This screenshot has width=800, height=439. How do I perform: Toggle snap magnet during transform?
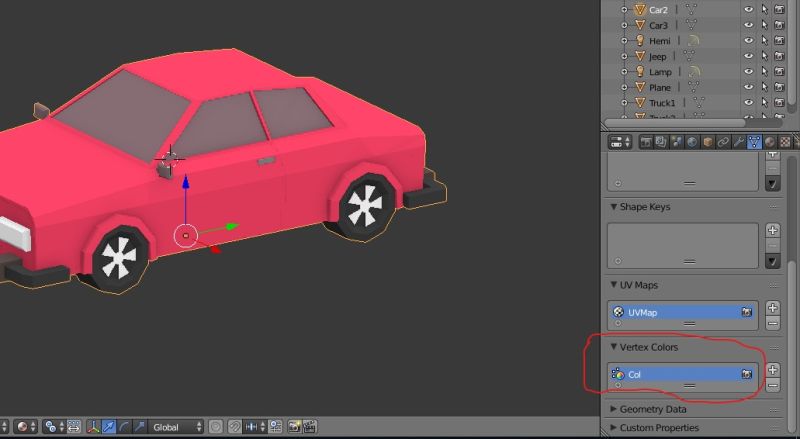(x=234, y=427)
